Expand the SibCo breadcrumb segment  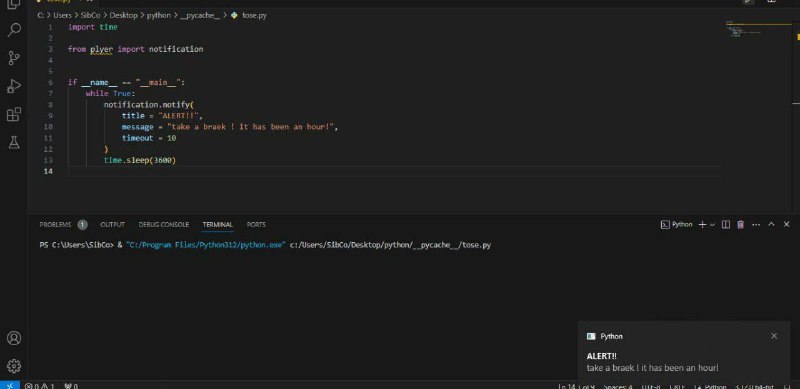click(x=91, y=15)
